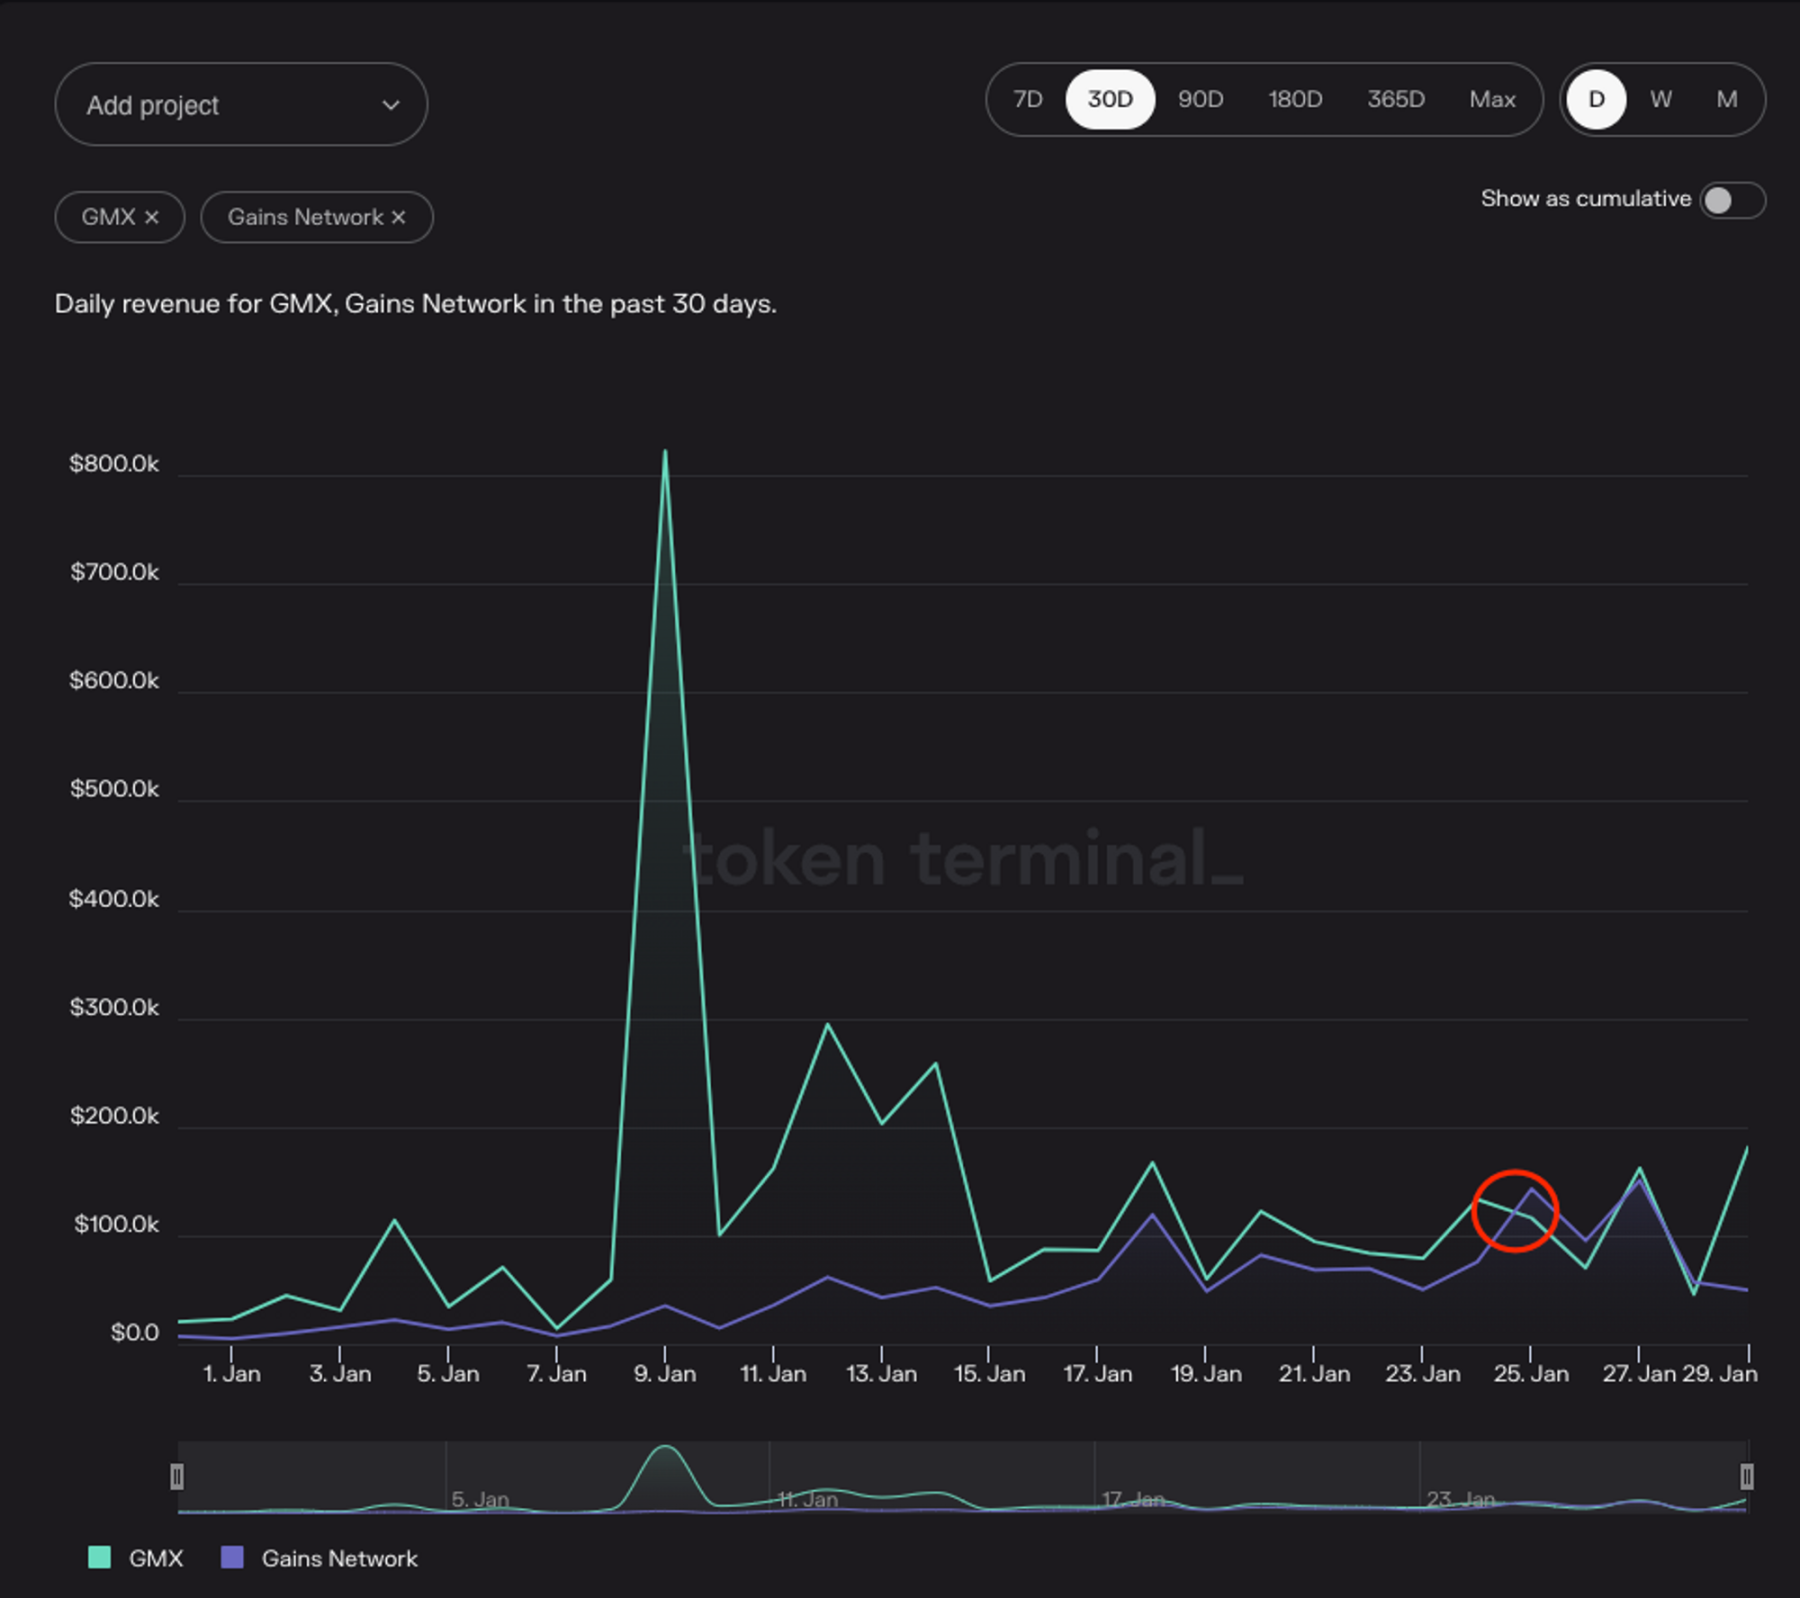Switch to the 180D range

1295,99
